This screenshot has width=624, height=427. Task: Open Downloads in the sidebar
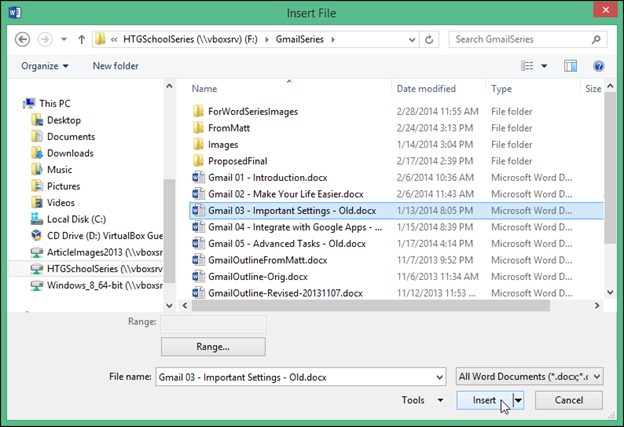(62, 153)
